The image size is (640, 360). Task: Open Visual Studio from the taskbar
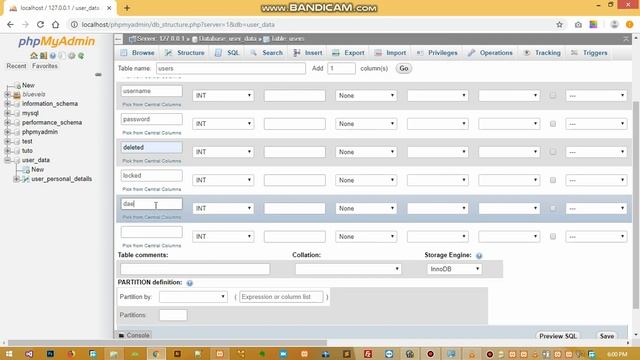pyautogui.click(x=29, y=354)
